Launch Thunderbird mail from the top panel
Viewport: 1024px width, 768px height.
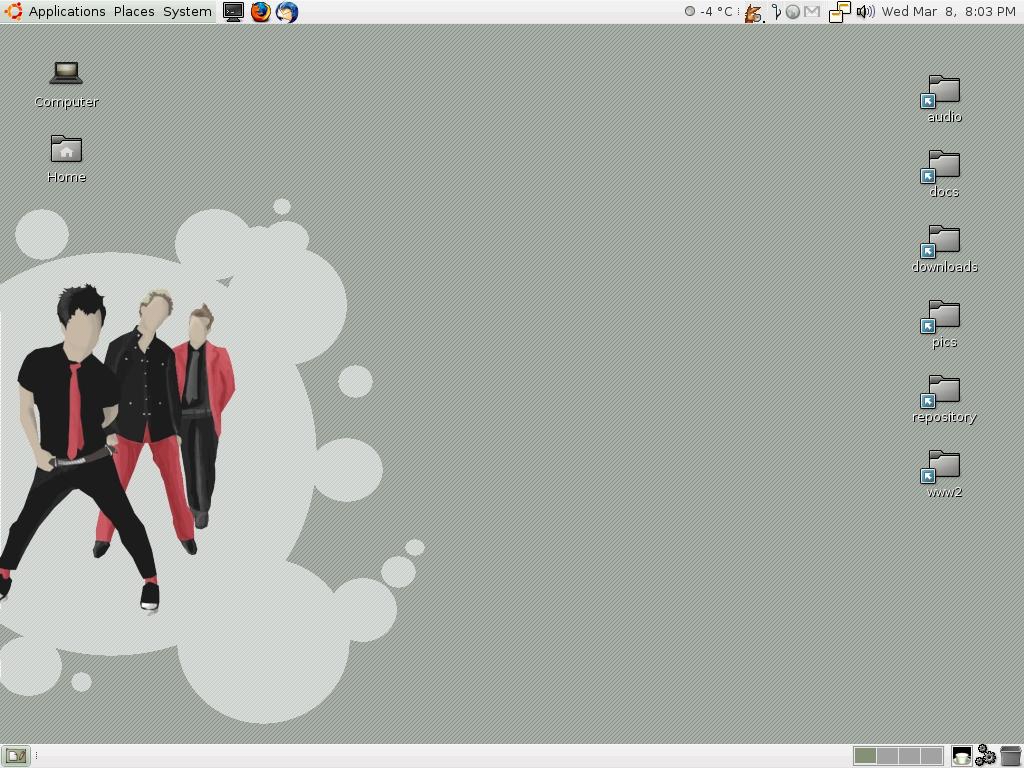tap(287, 12)
